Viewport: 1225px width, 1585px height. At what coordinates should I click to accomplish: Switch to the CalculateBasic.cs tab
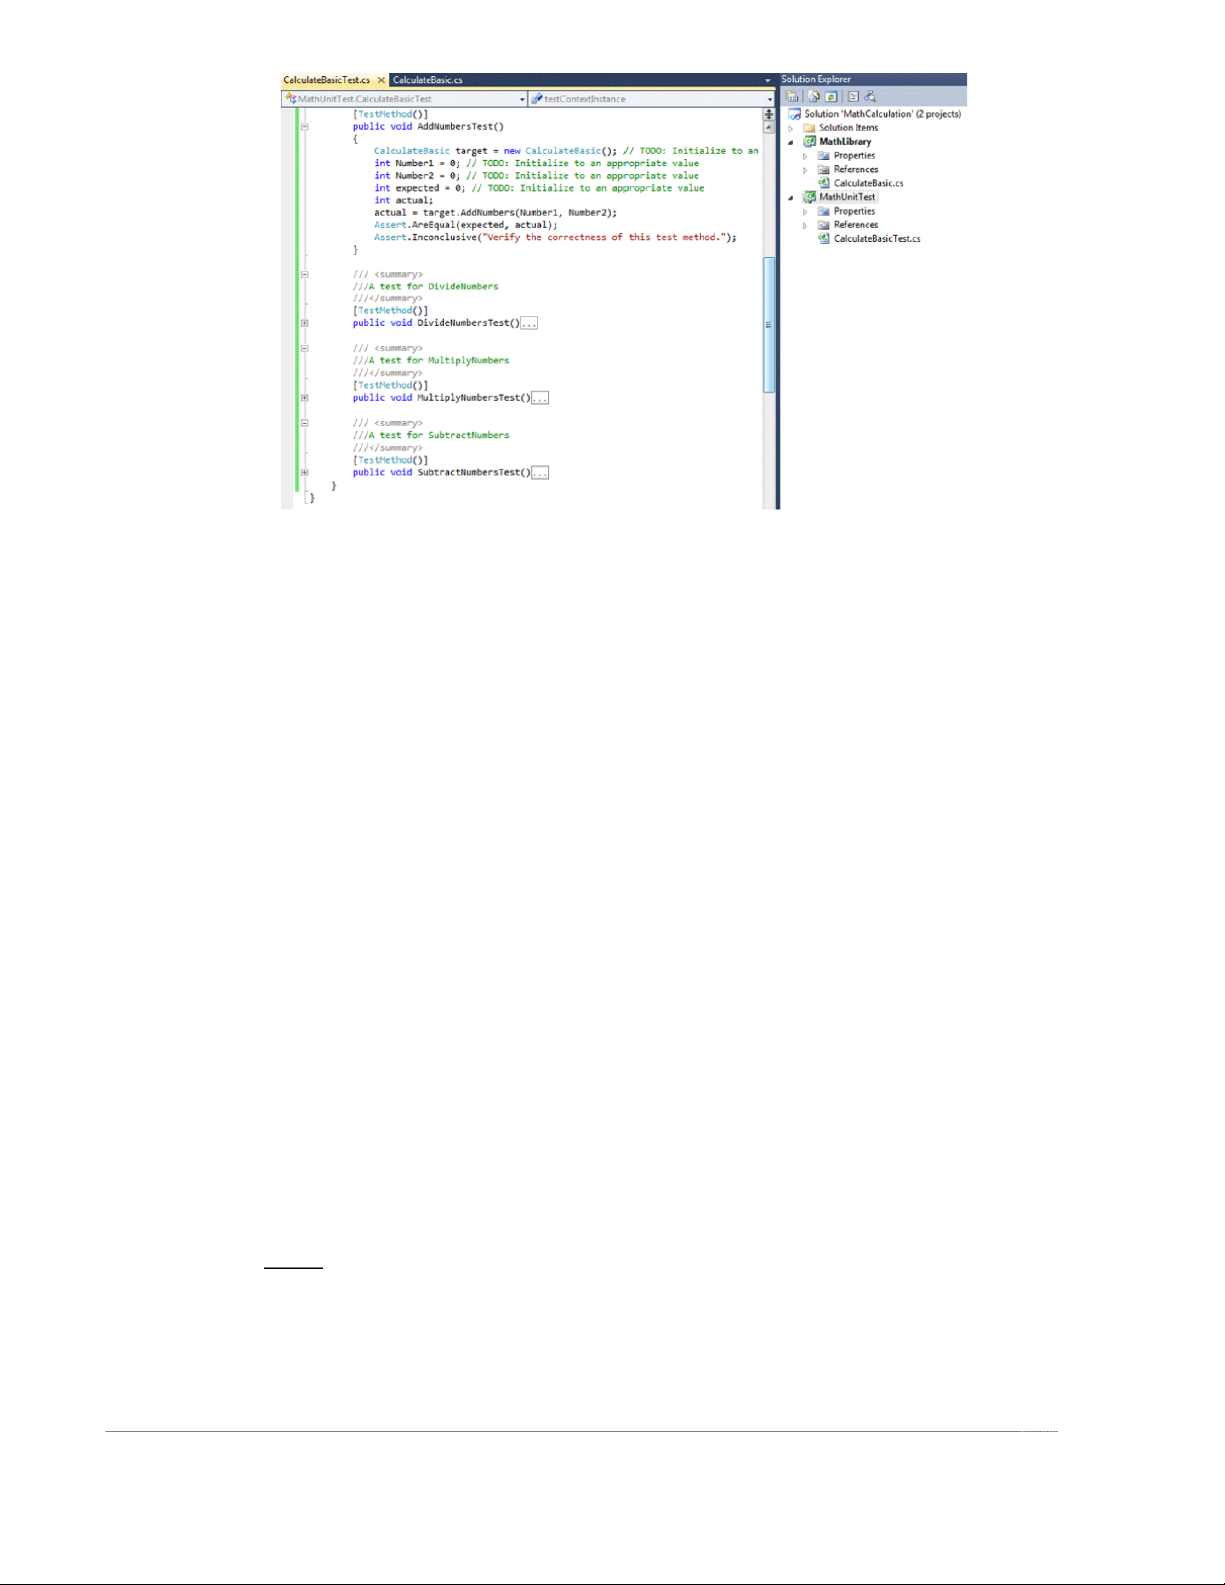[x=428, y=80]
